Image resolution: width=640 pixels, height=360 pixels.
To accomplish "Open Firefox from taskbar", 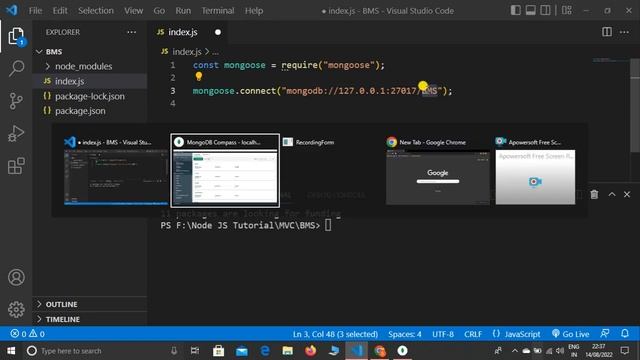I will (x=311, y=351).
